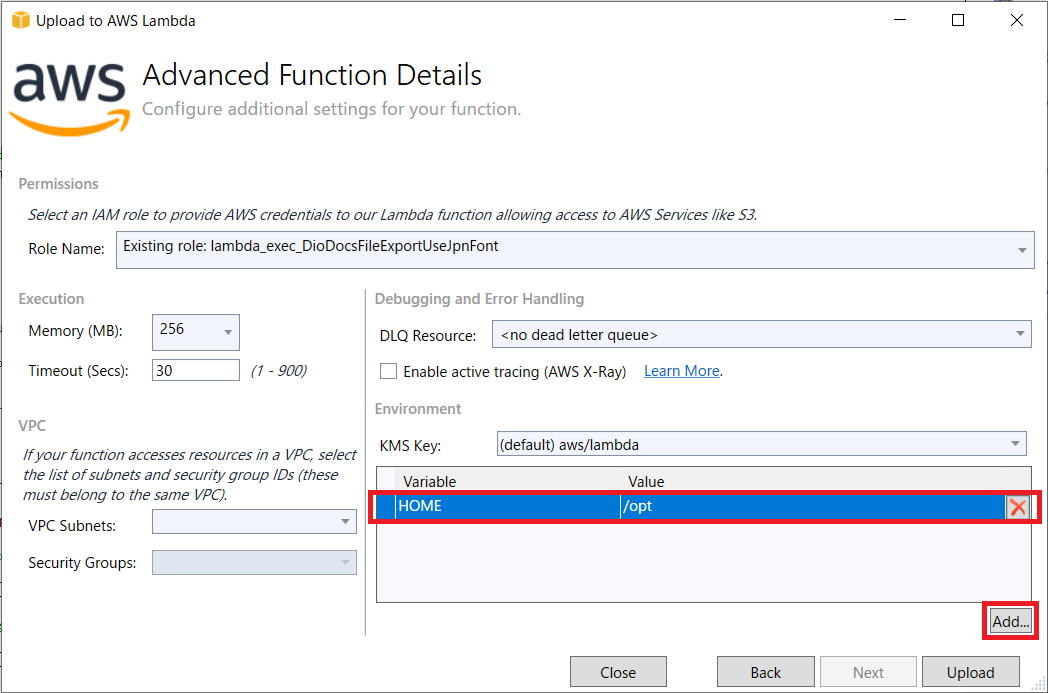
Task: Click the Close button
Action: click(x=618, y=672)
